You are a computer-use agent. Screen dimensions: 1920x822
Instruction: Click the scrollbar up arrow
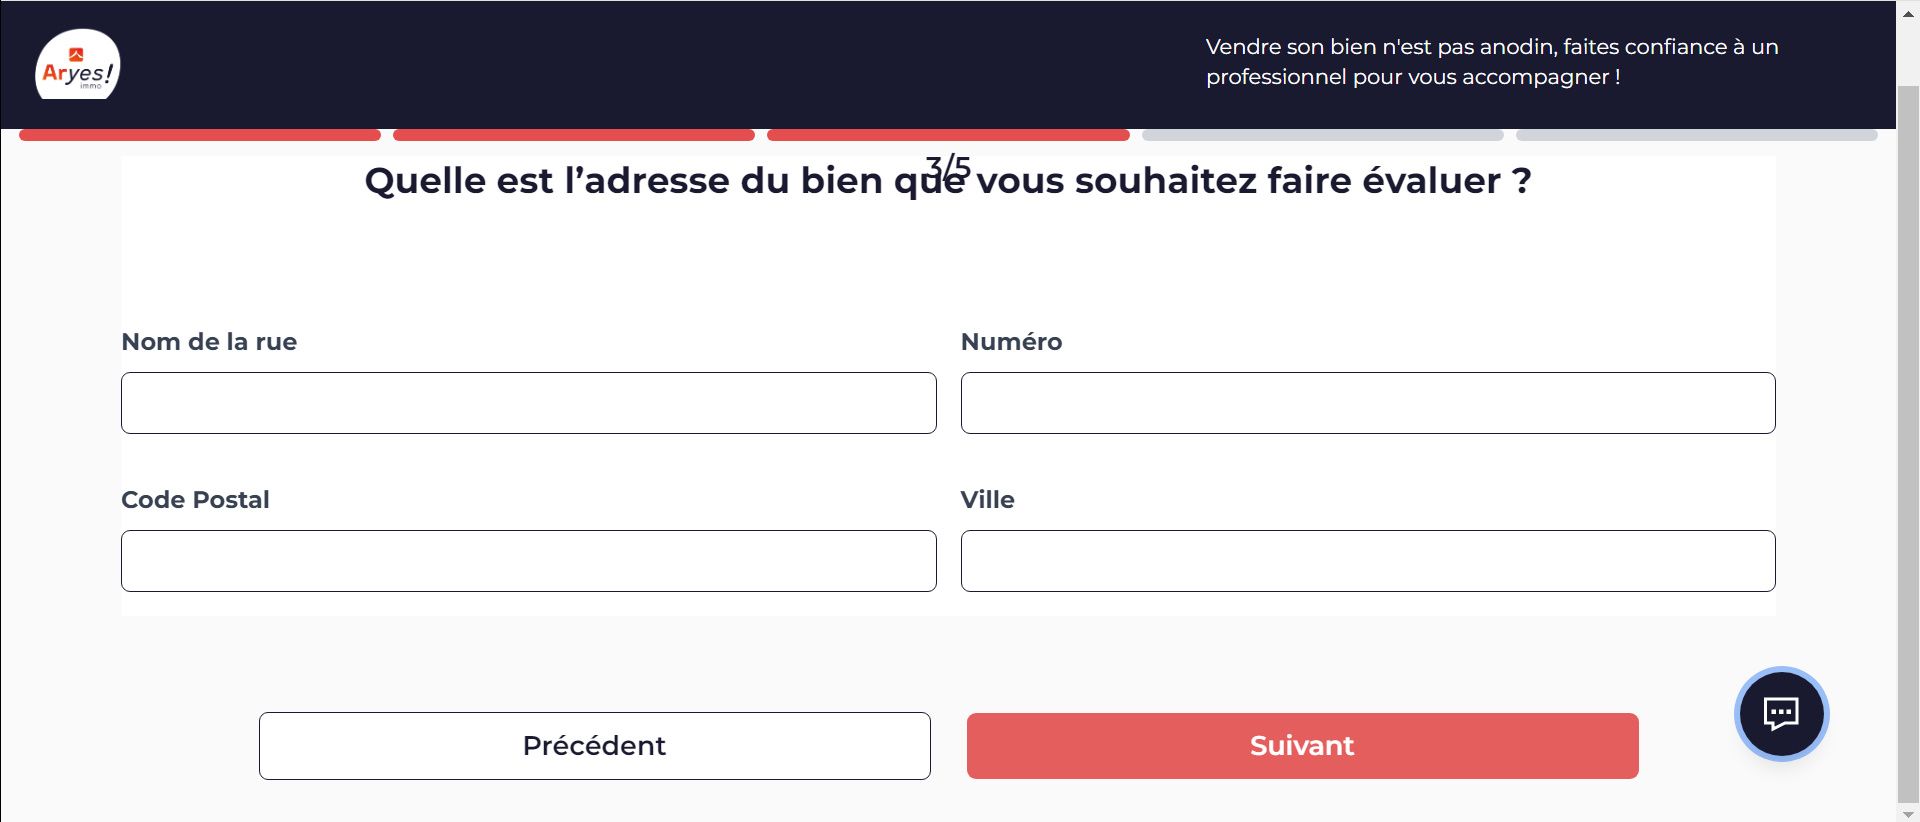tap(1908, 13)
